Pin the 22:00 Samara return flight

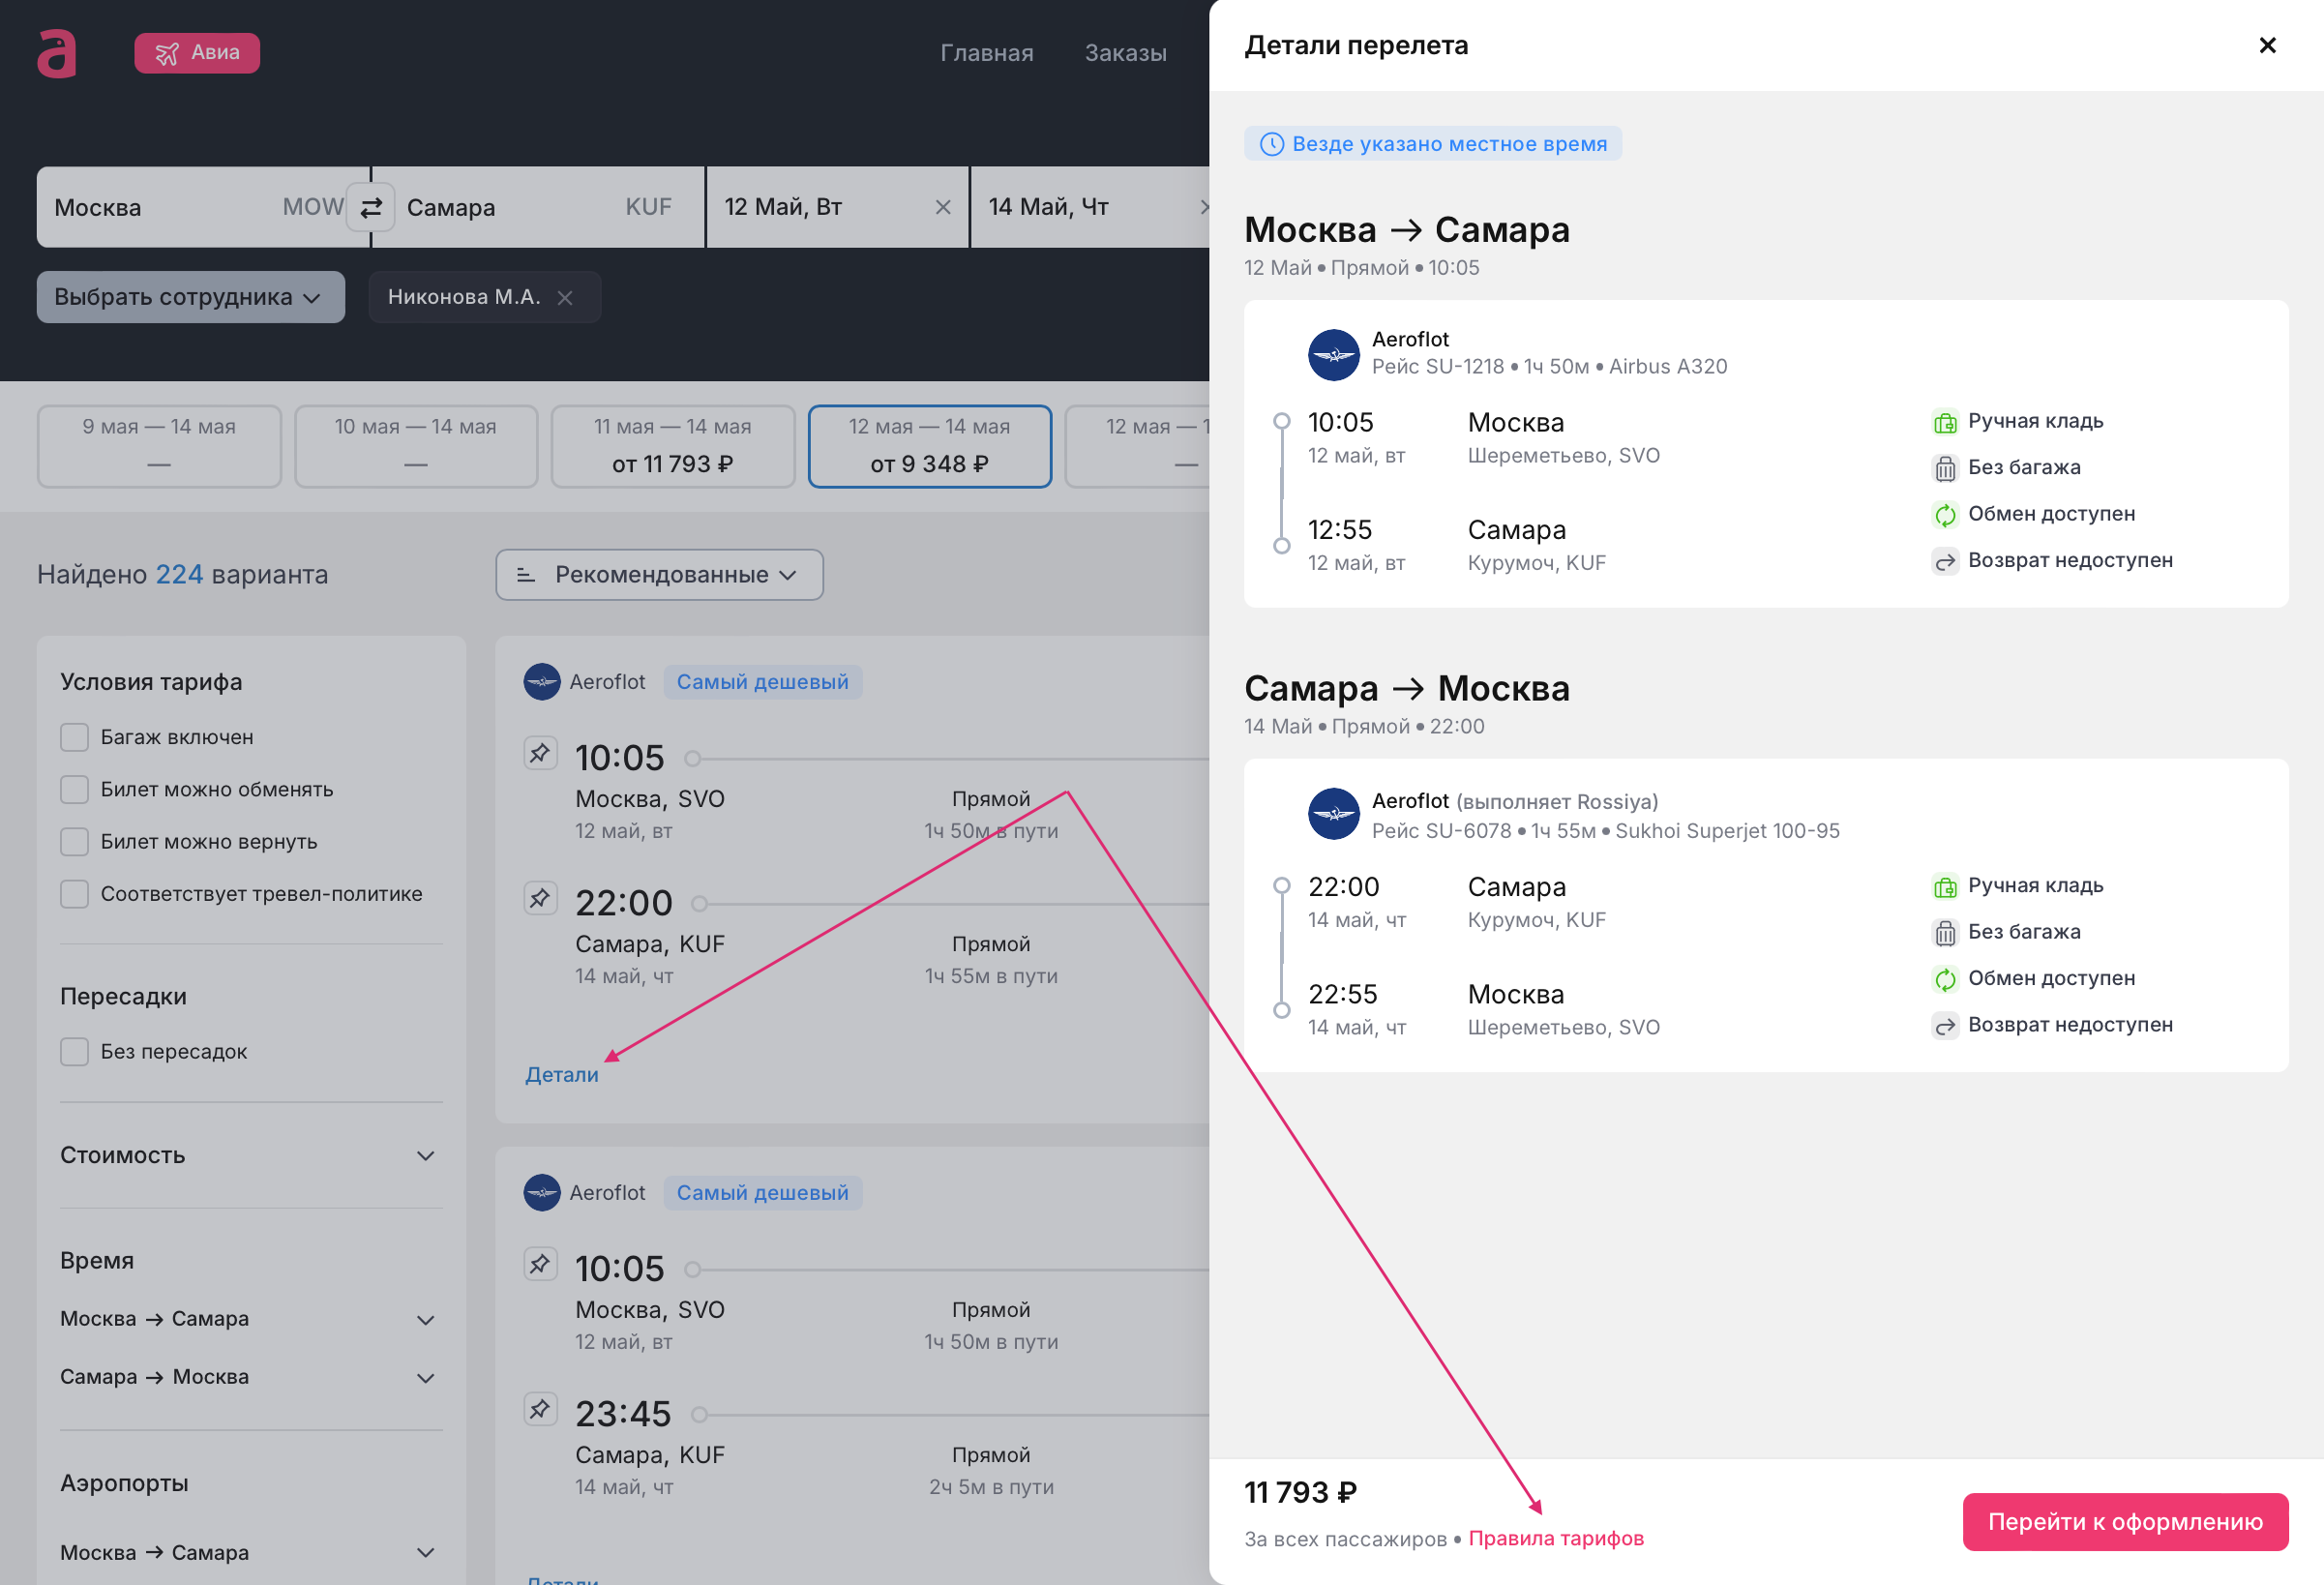pos(540,898)
